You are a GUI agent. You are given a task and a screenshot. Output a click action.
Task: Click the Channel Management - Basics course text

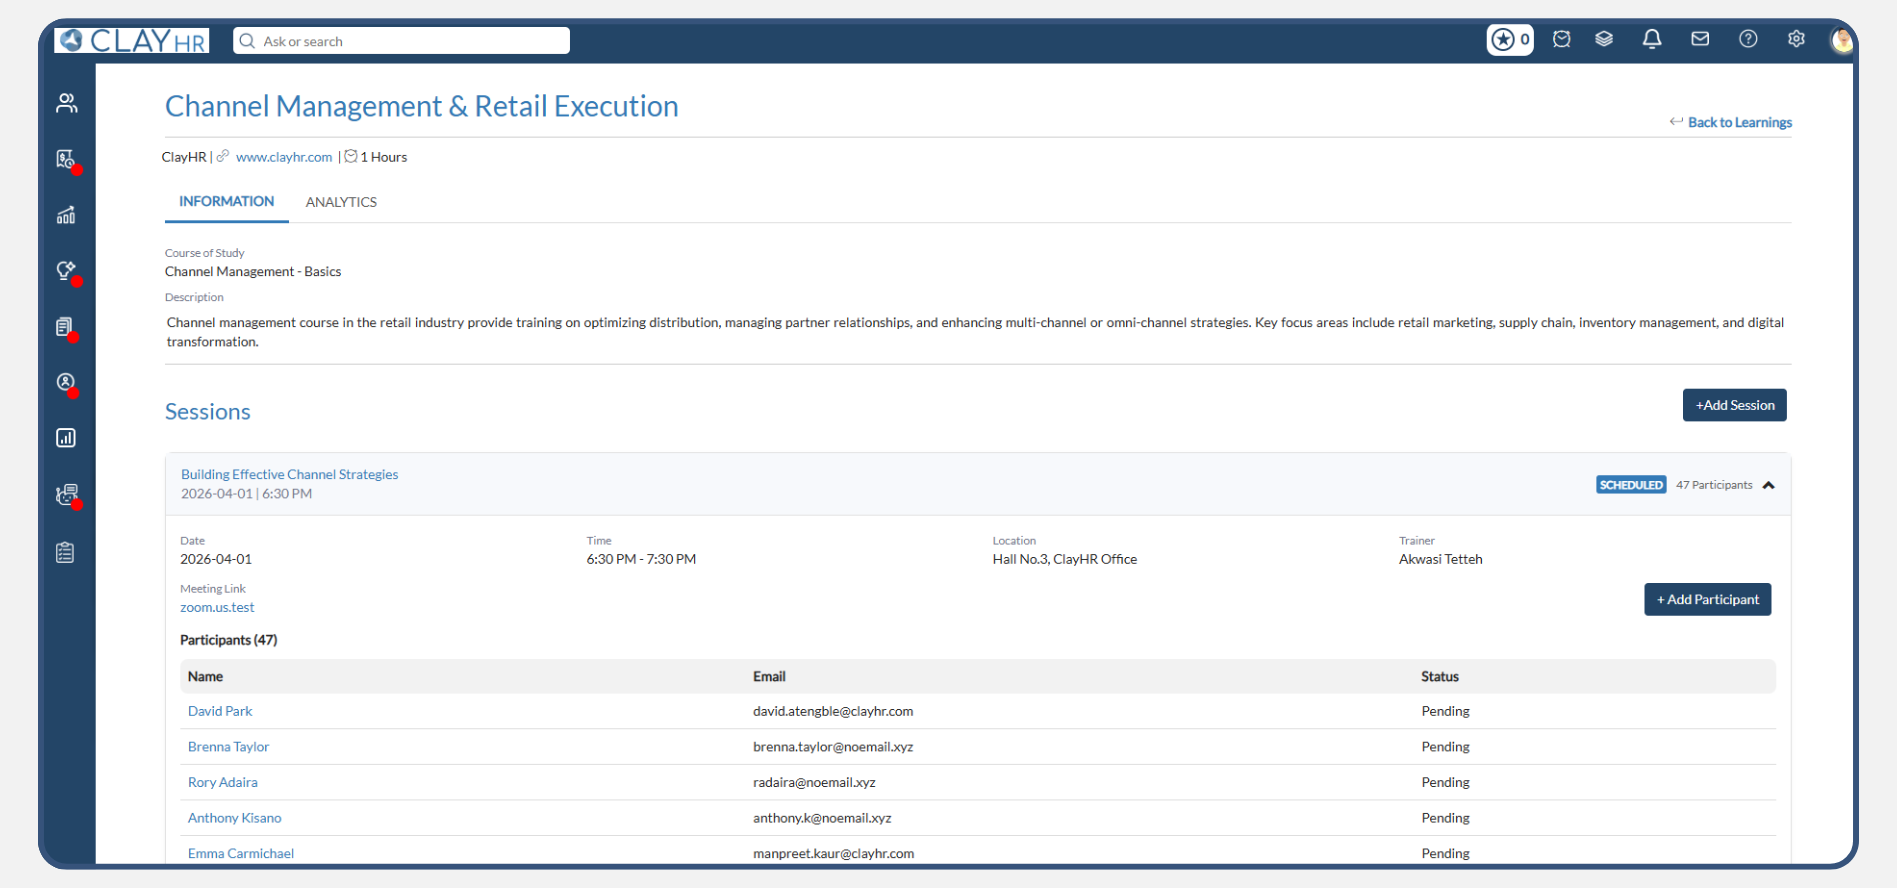coord(253,271)
